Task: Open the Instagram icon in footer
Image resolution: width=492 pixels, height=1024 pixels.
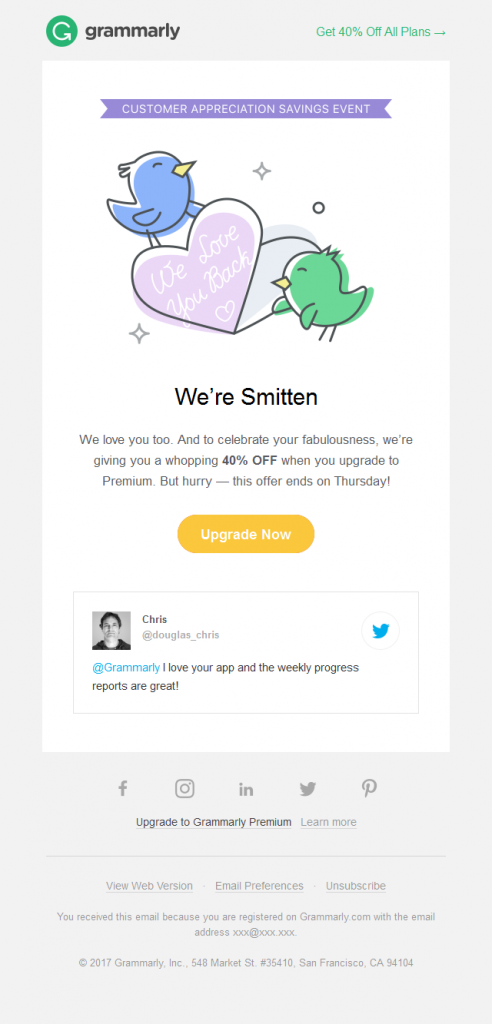Action: point(185,788)
